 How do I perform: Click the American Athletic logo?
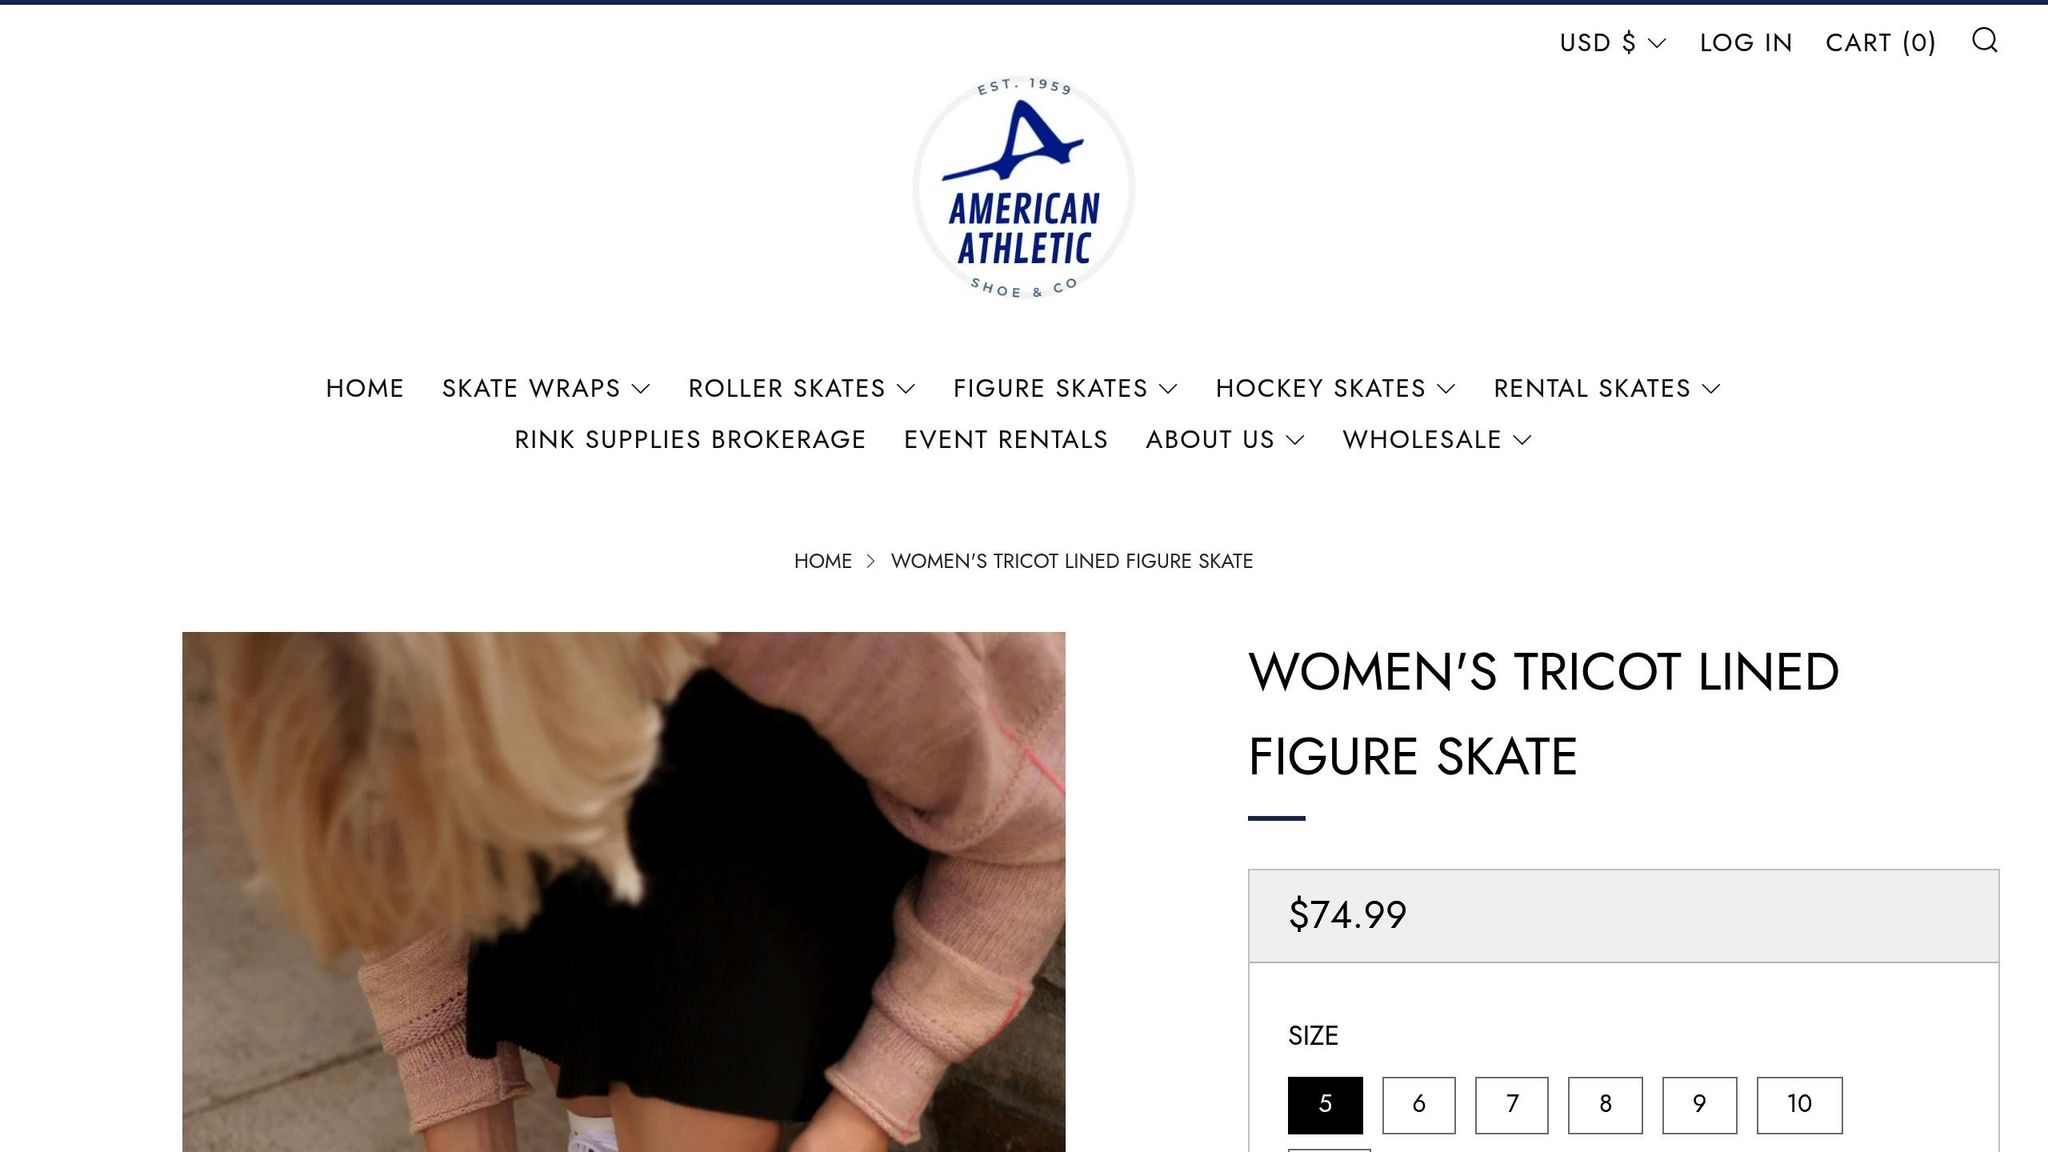click(x=1023, y=188)
